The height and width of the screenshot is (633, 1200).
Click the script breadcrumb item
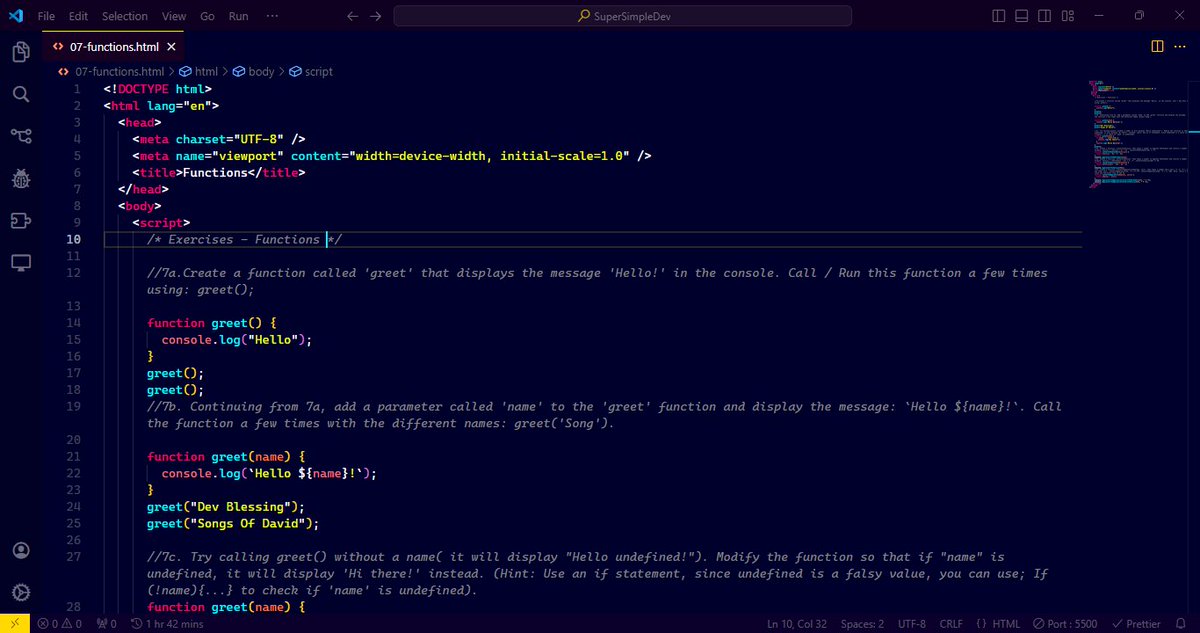pyautogui.click(x=311, y=72)
